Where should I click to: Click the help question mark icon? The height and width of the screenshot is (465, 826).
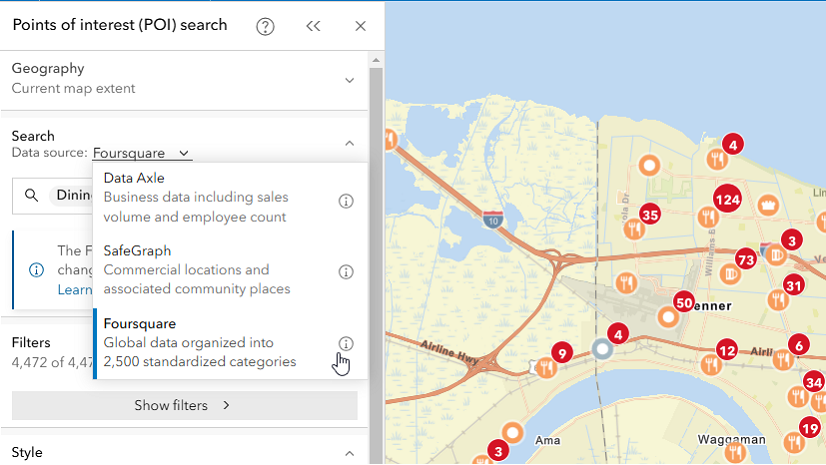[x=265, y=26]
